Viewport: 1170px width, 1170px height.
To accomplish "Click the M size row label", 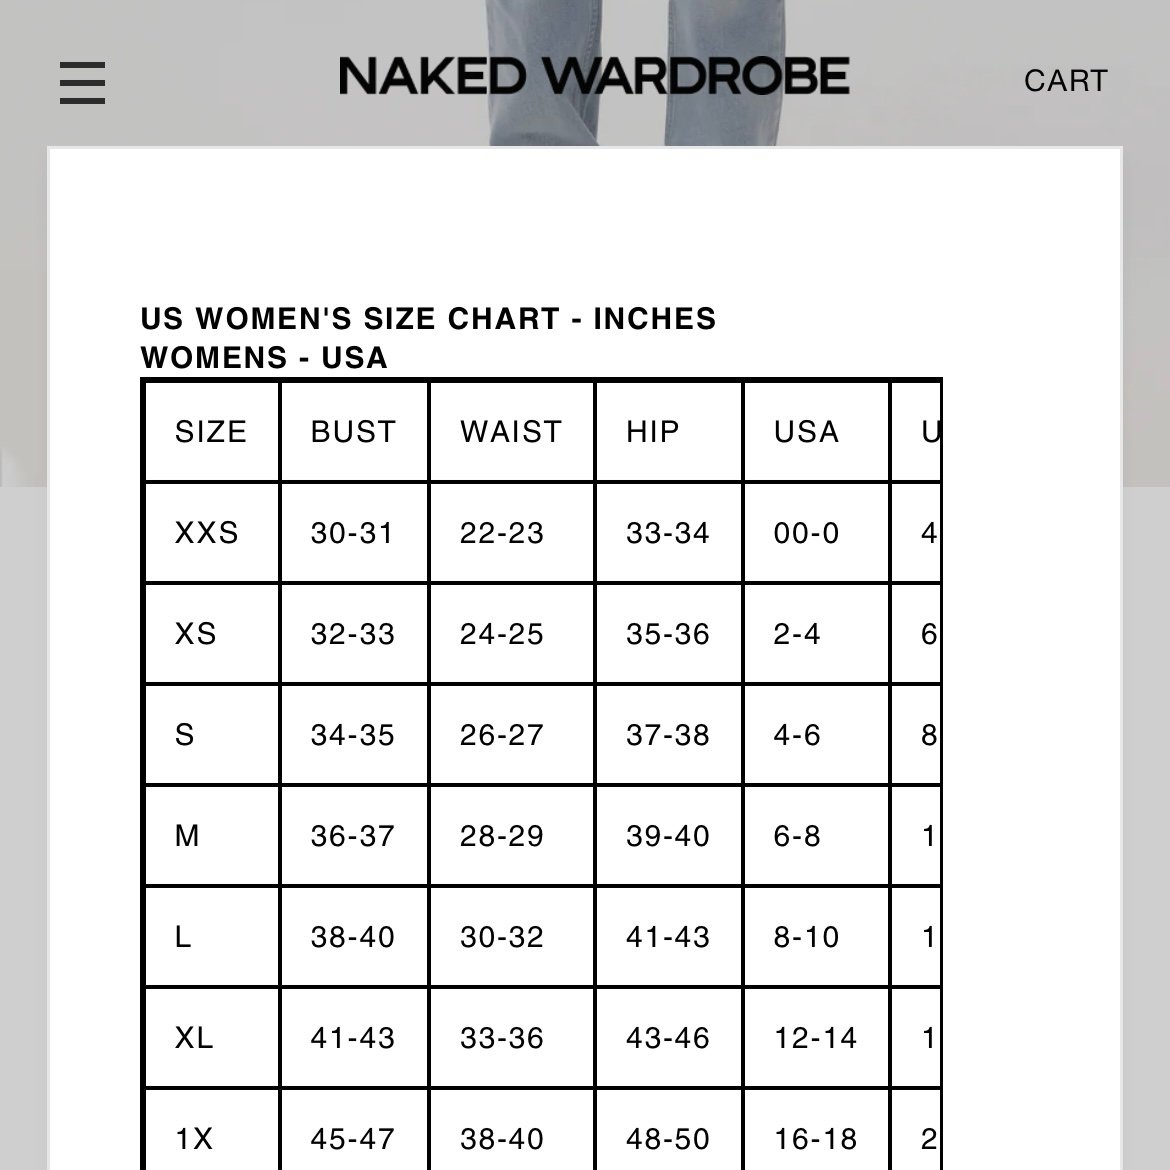I will click(x=187, y=836).
